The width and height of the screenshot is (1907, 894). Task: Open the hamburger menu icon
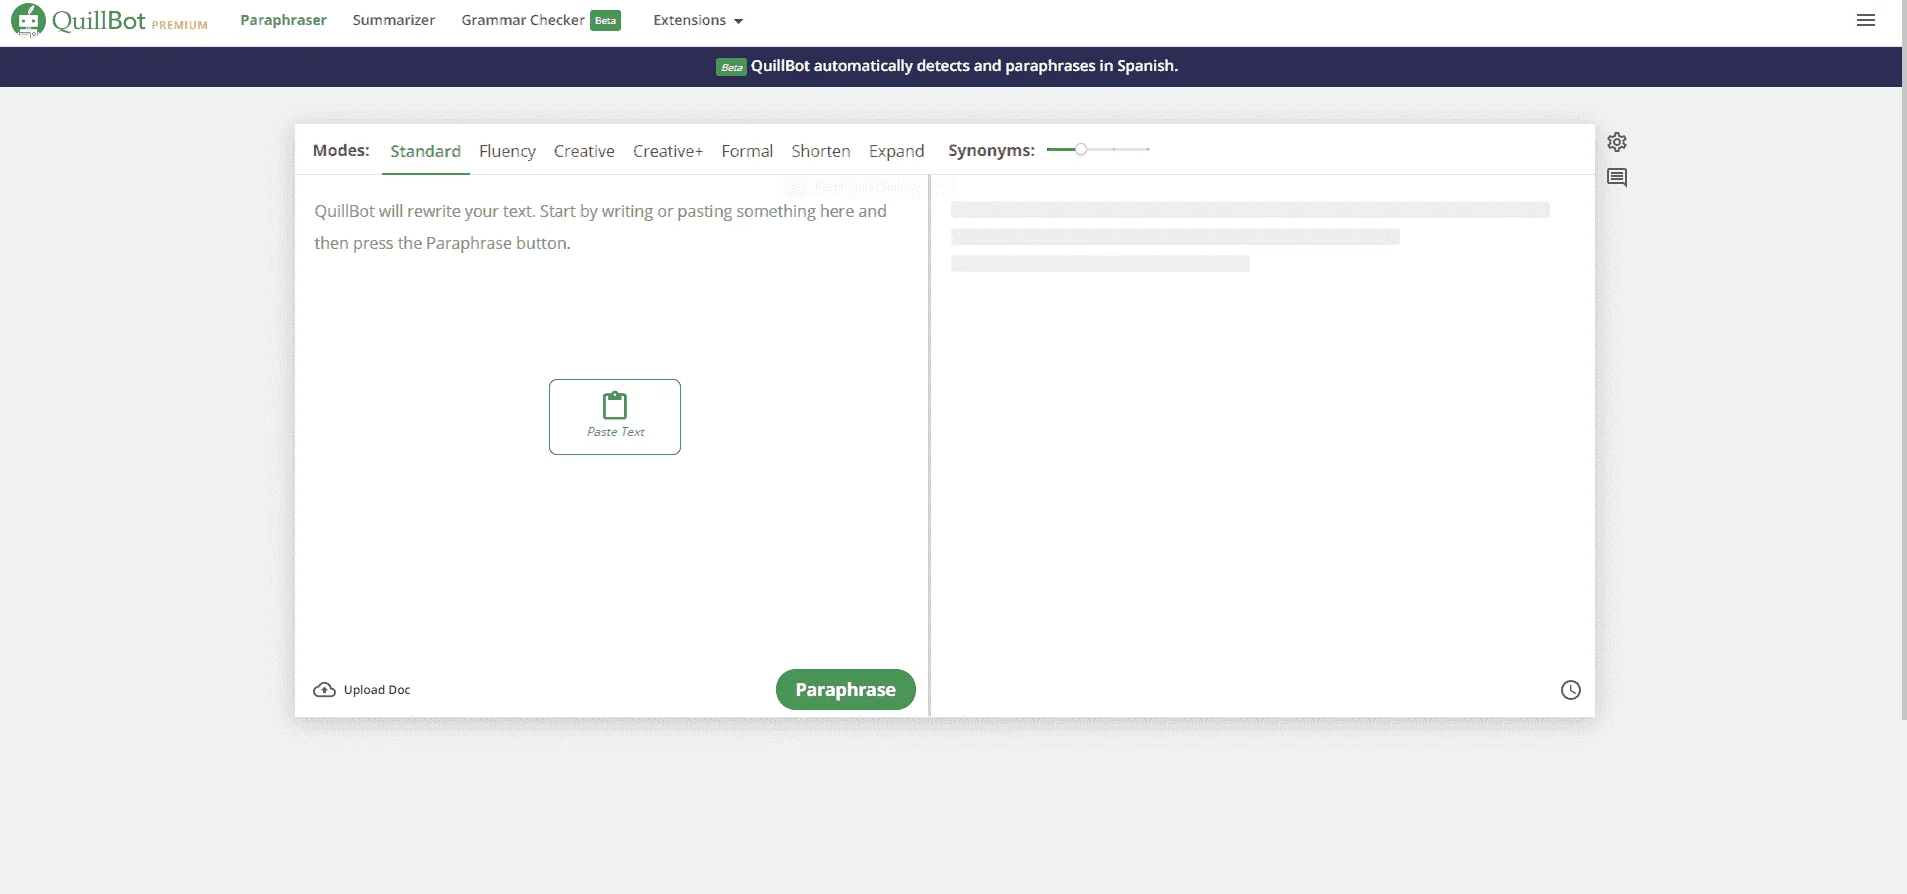coord(1865,20)
